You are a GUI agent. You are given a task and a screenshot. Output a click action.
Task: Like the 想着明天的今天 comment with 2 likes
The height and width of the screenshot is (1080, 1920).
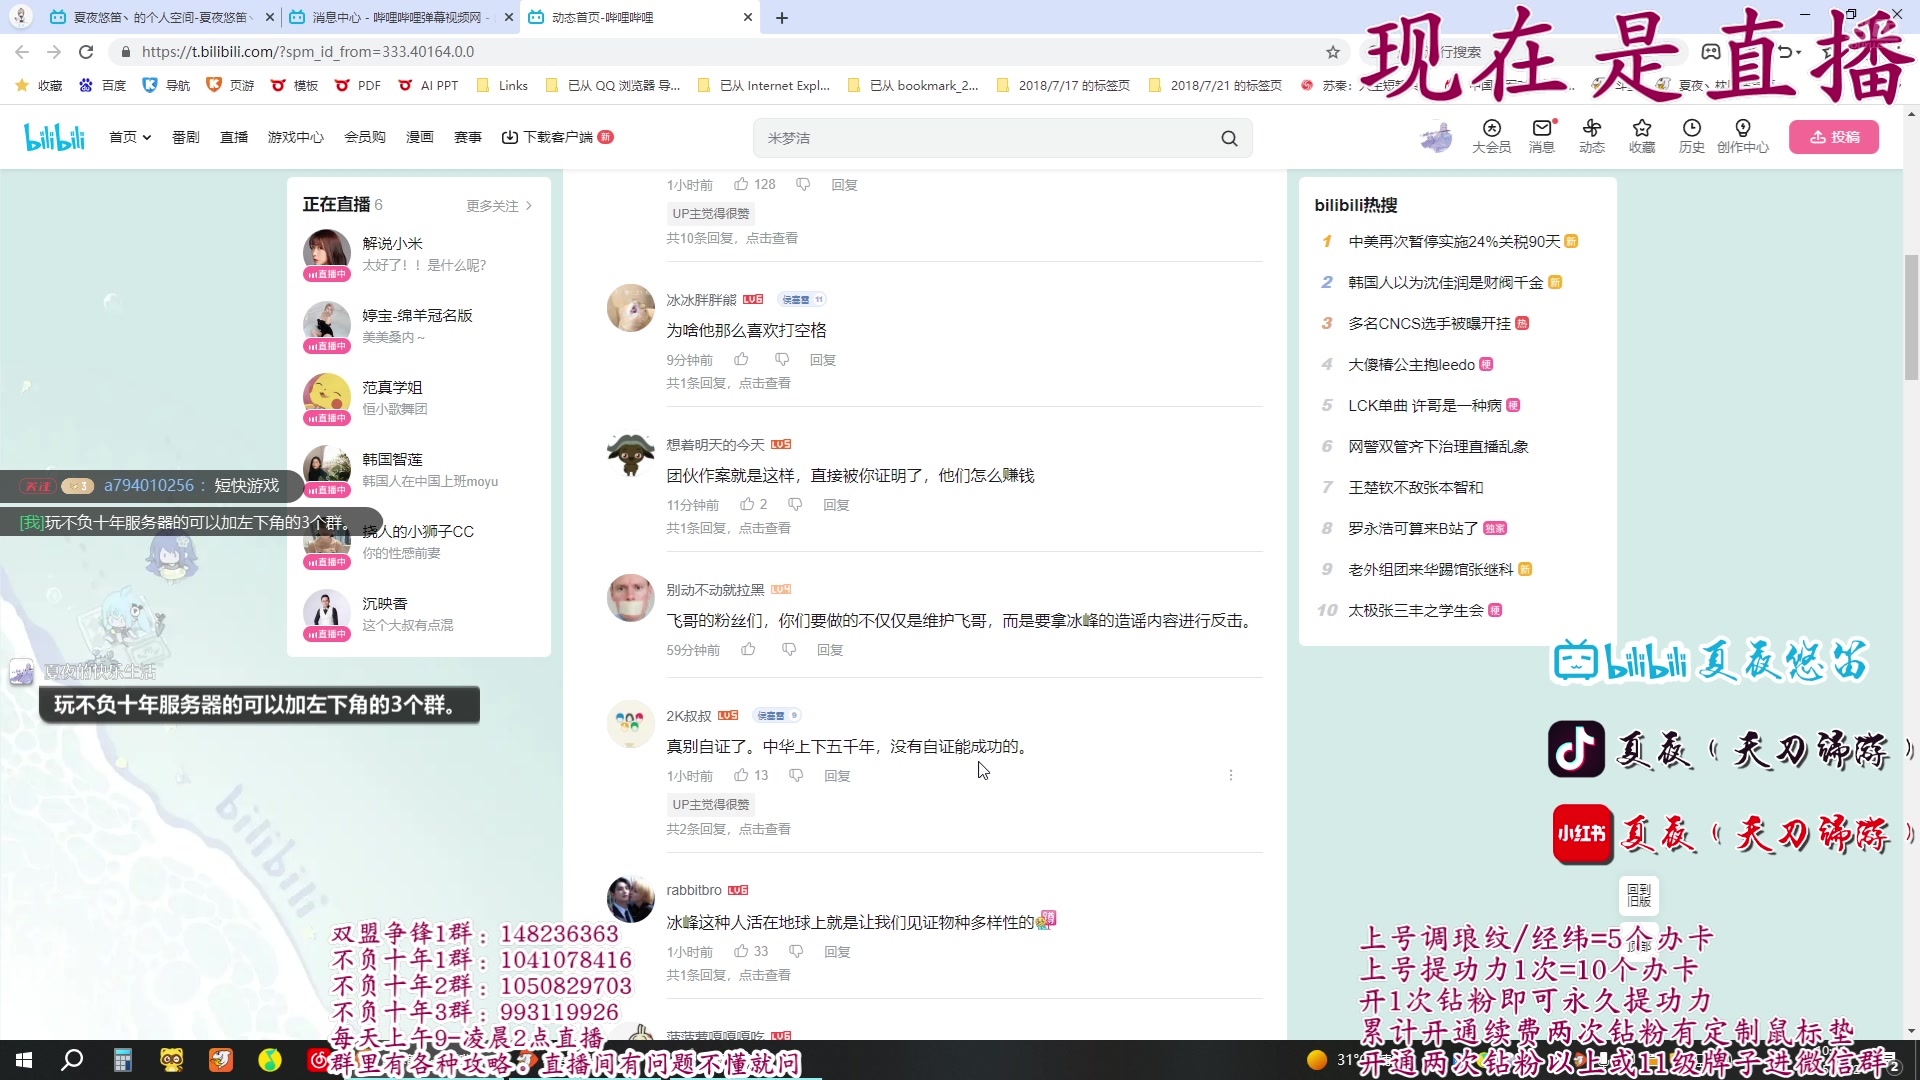click(753, 504)
